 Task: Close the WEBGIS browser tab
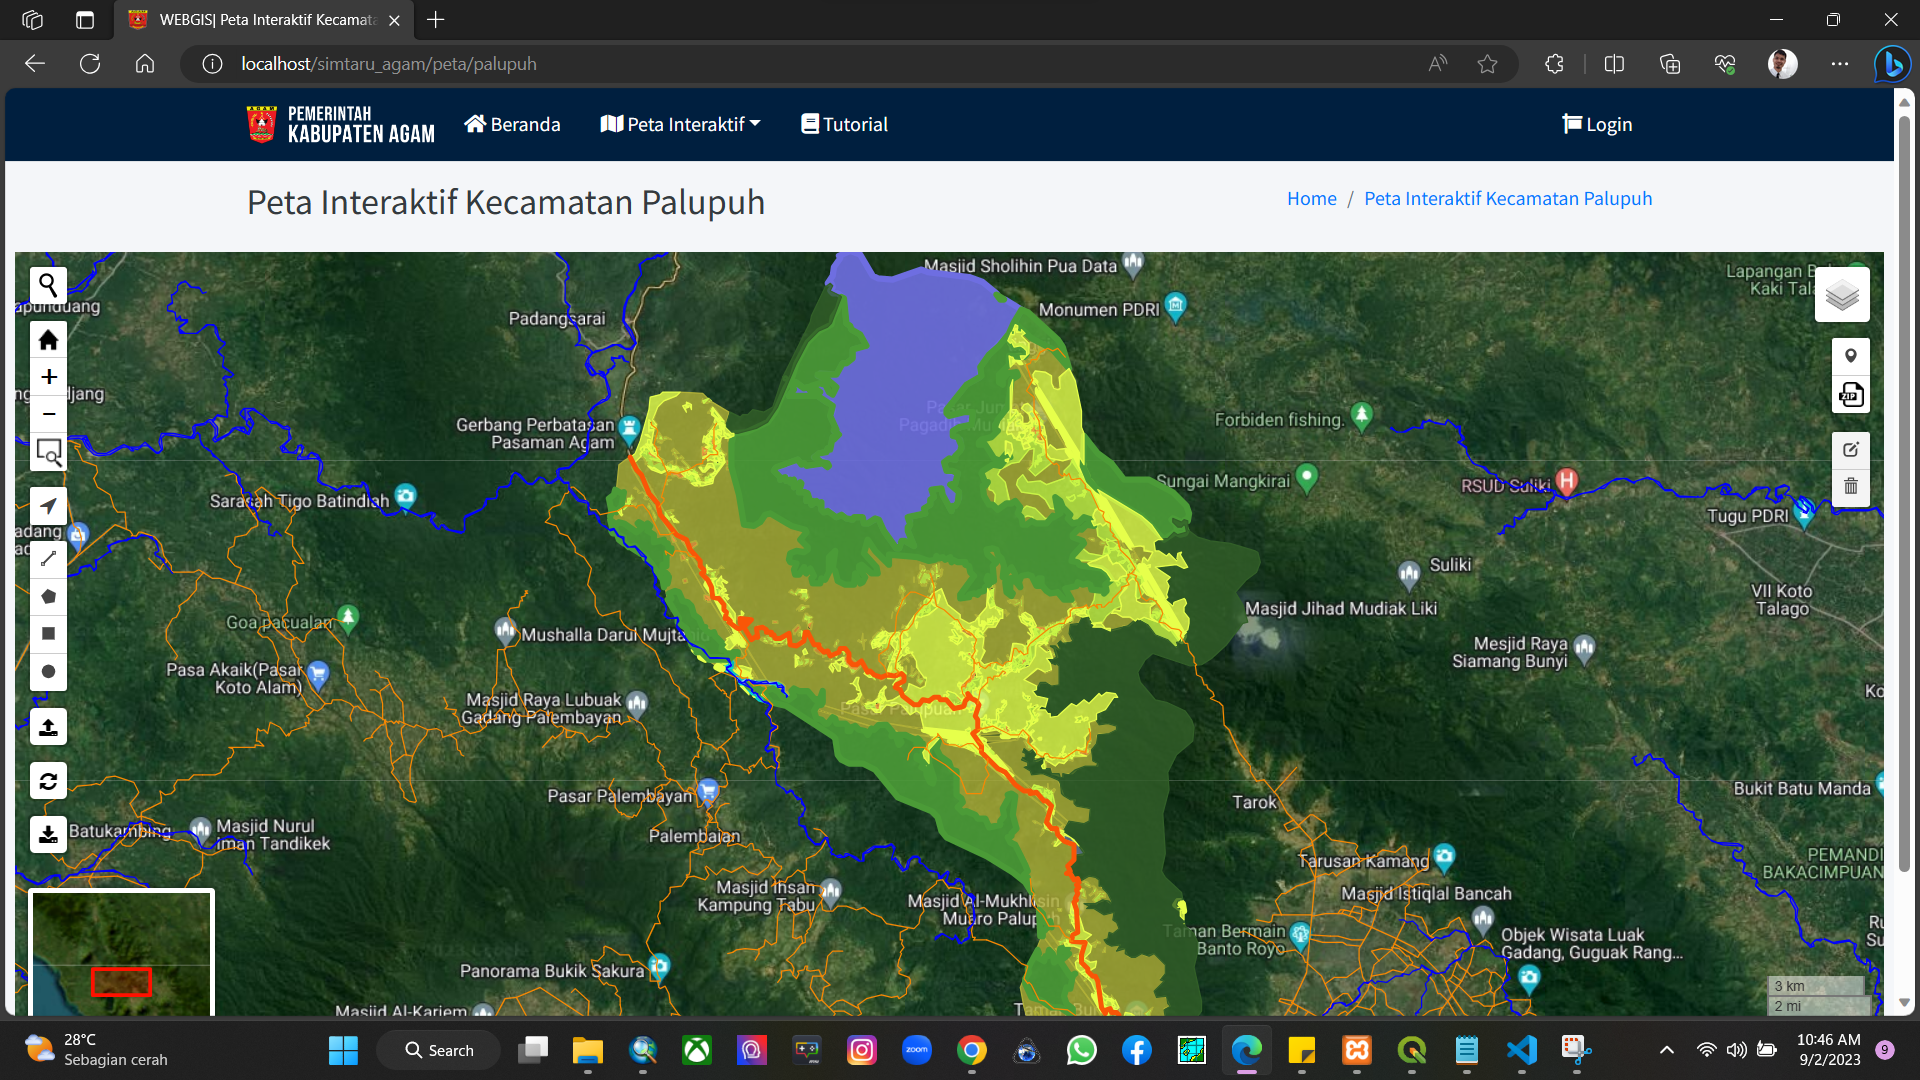tap(394, 20)
